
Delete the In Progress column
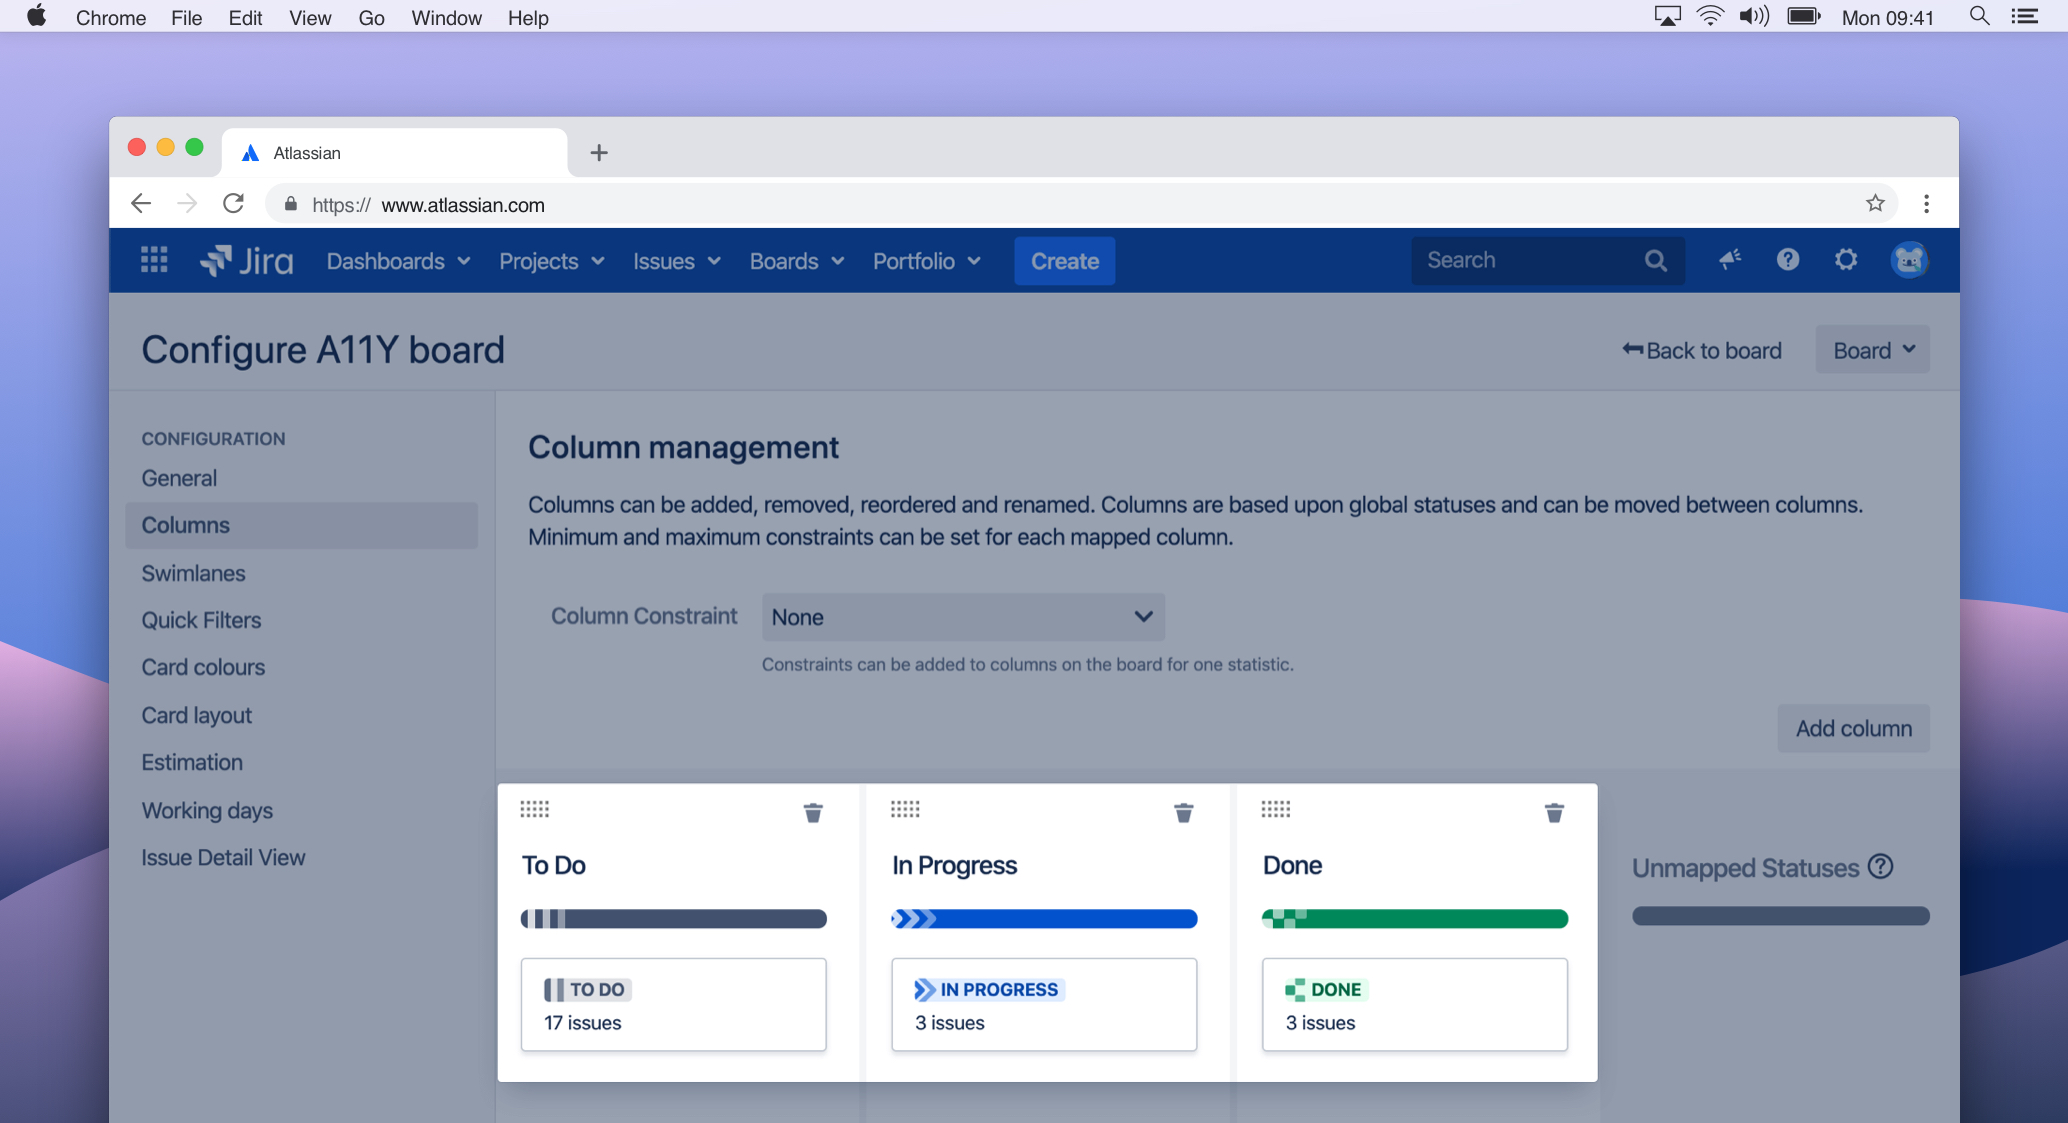click(x=1183, y=813)
